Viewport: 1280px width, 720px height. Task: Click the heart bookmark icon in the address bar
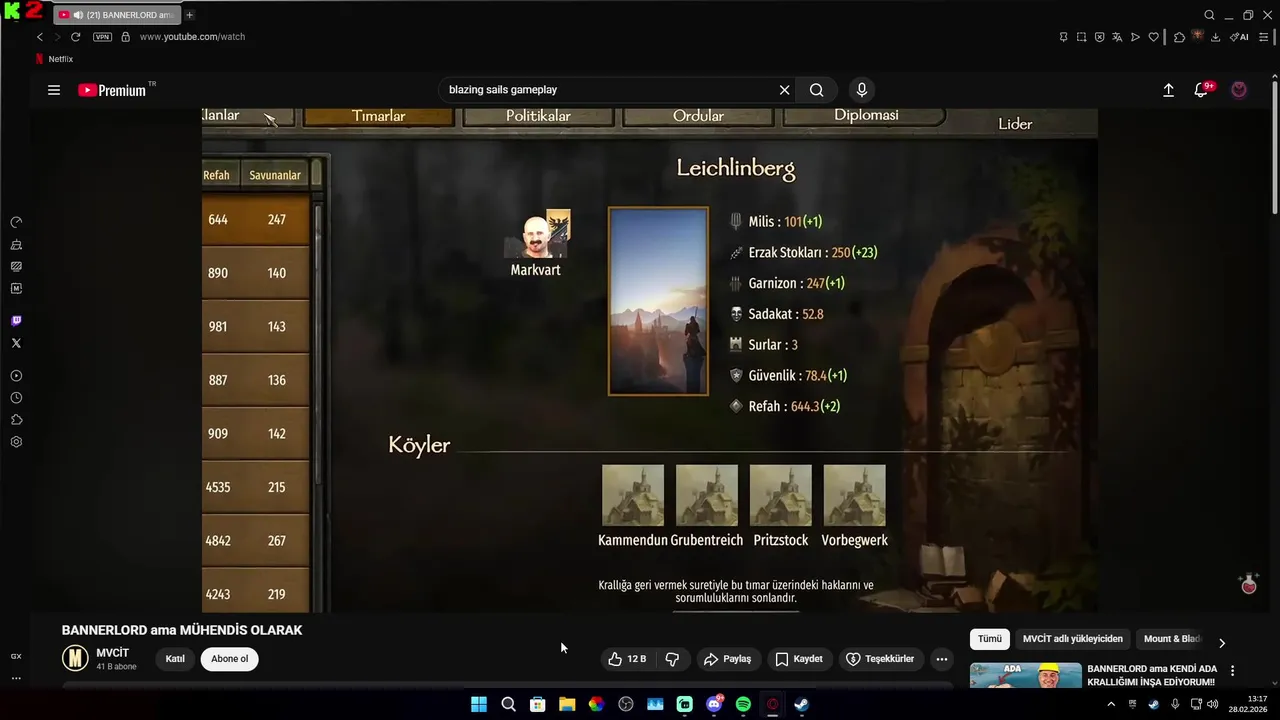click(1153, 37)
